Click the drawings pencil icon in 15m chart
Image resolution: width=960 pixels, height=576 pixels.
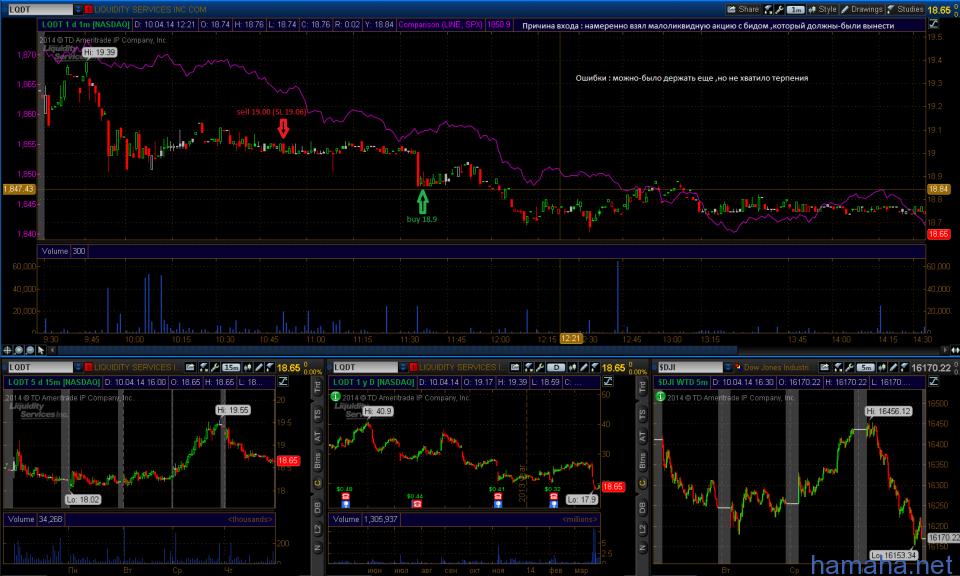258,367
